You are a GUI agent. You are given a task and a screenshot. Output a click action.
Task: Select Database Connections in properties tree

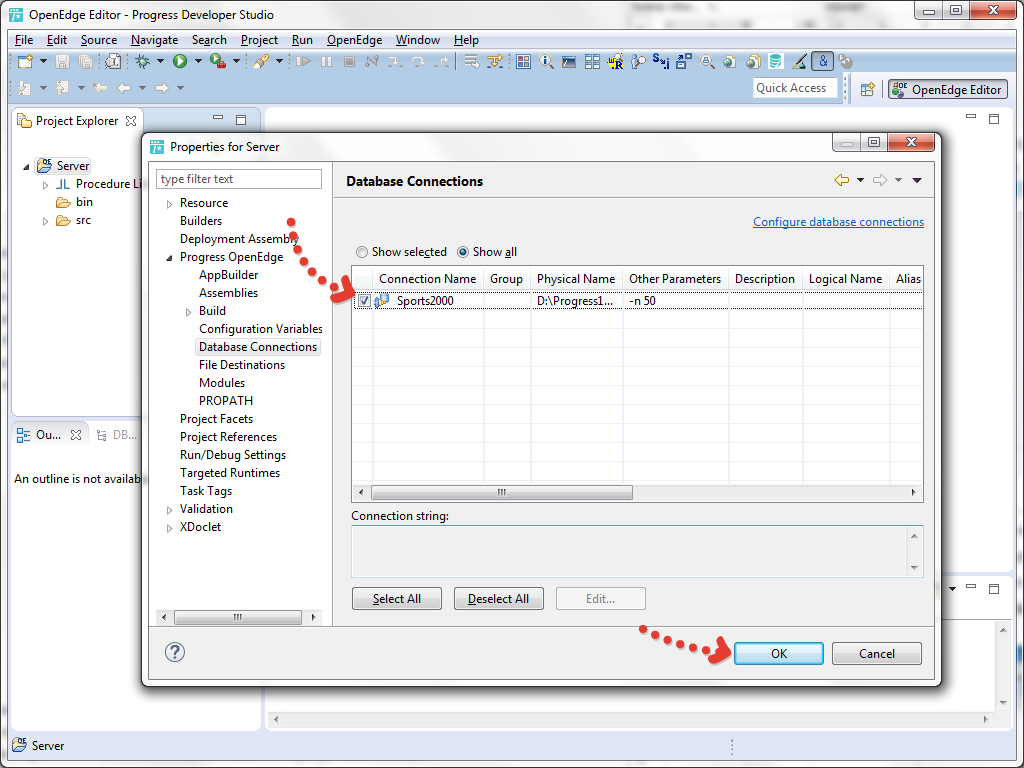pos(258,347)
